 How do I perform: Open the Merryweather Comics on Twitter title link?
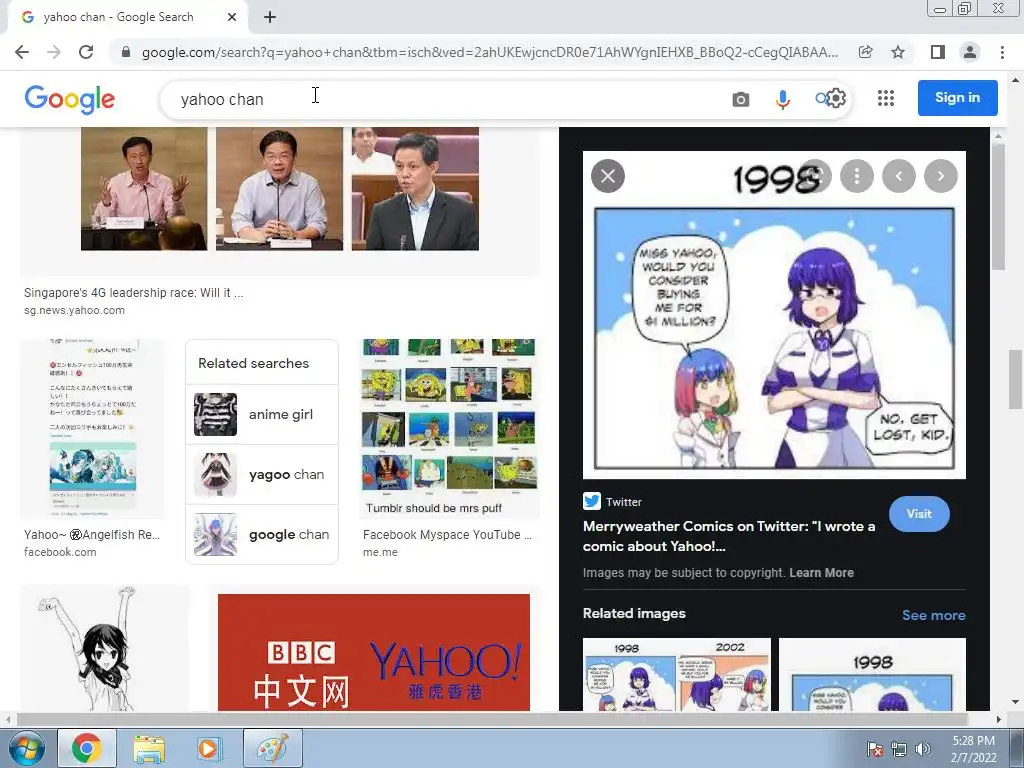729,536
